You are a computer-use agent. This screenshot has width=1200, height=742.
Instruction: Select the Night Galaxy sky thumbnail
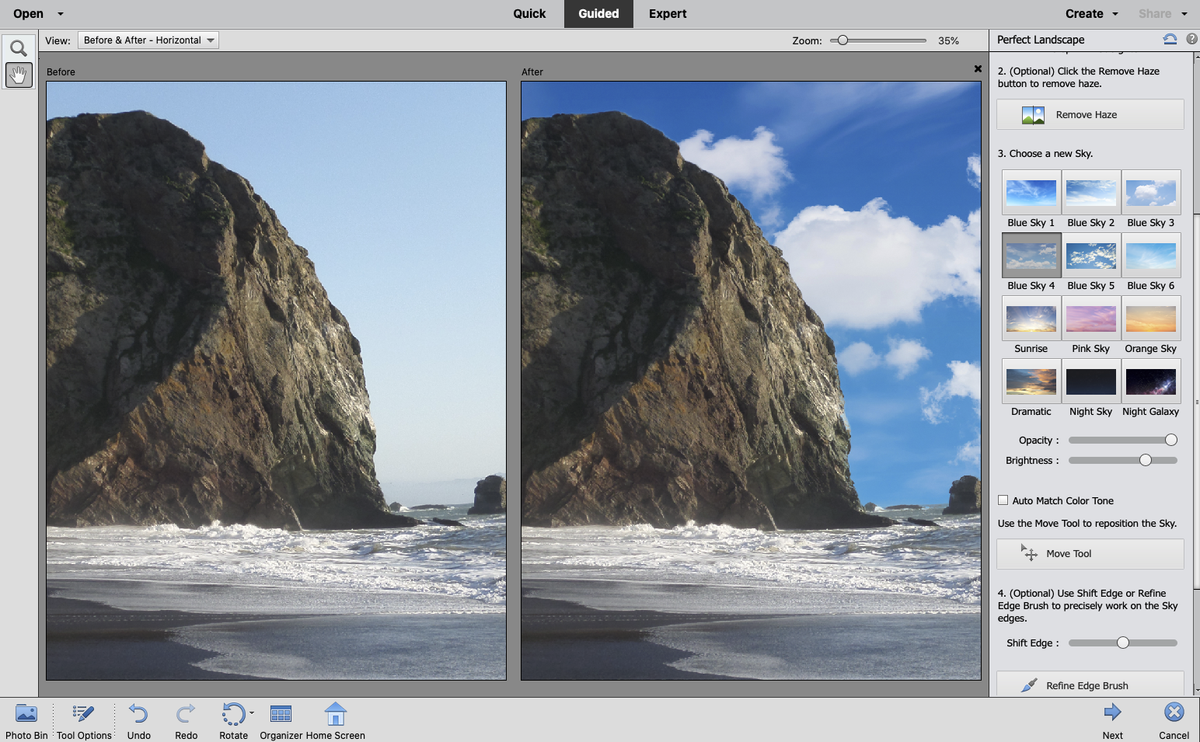(x=1150, y=381)
